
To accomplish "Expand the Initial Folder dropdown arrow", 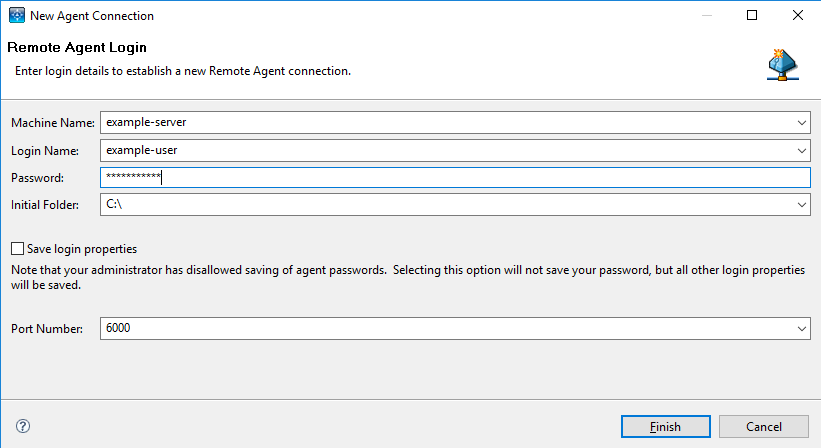I will click(801, 204).
